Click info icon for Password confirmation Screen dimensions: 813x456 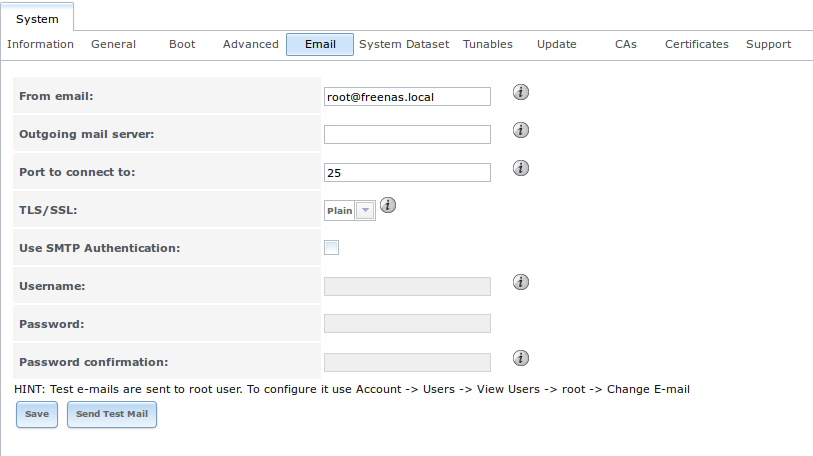[521, 357]
